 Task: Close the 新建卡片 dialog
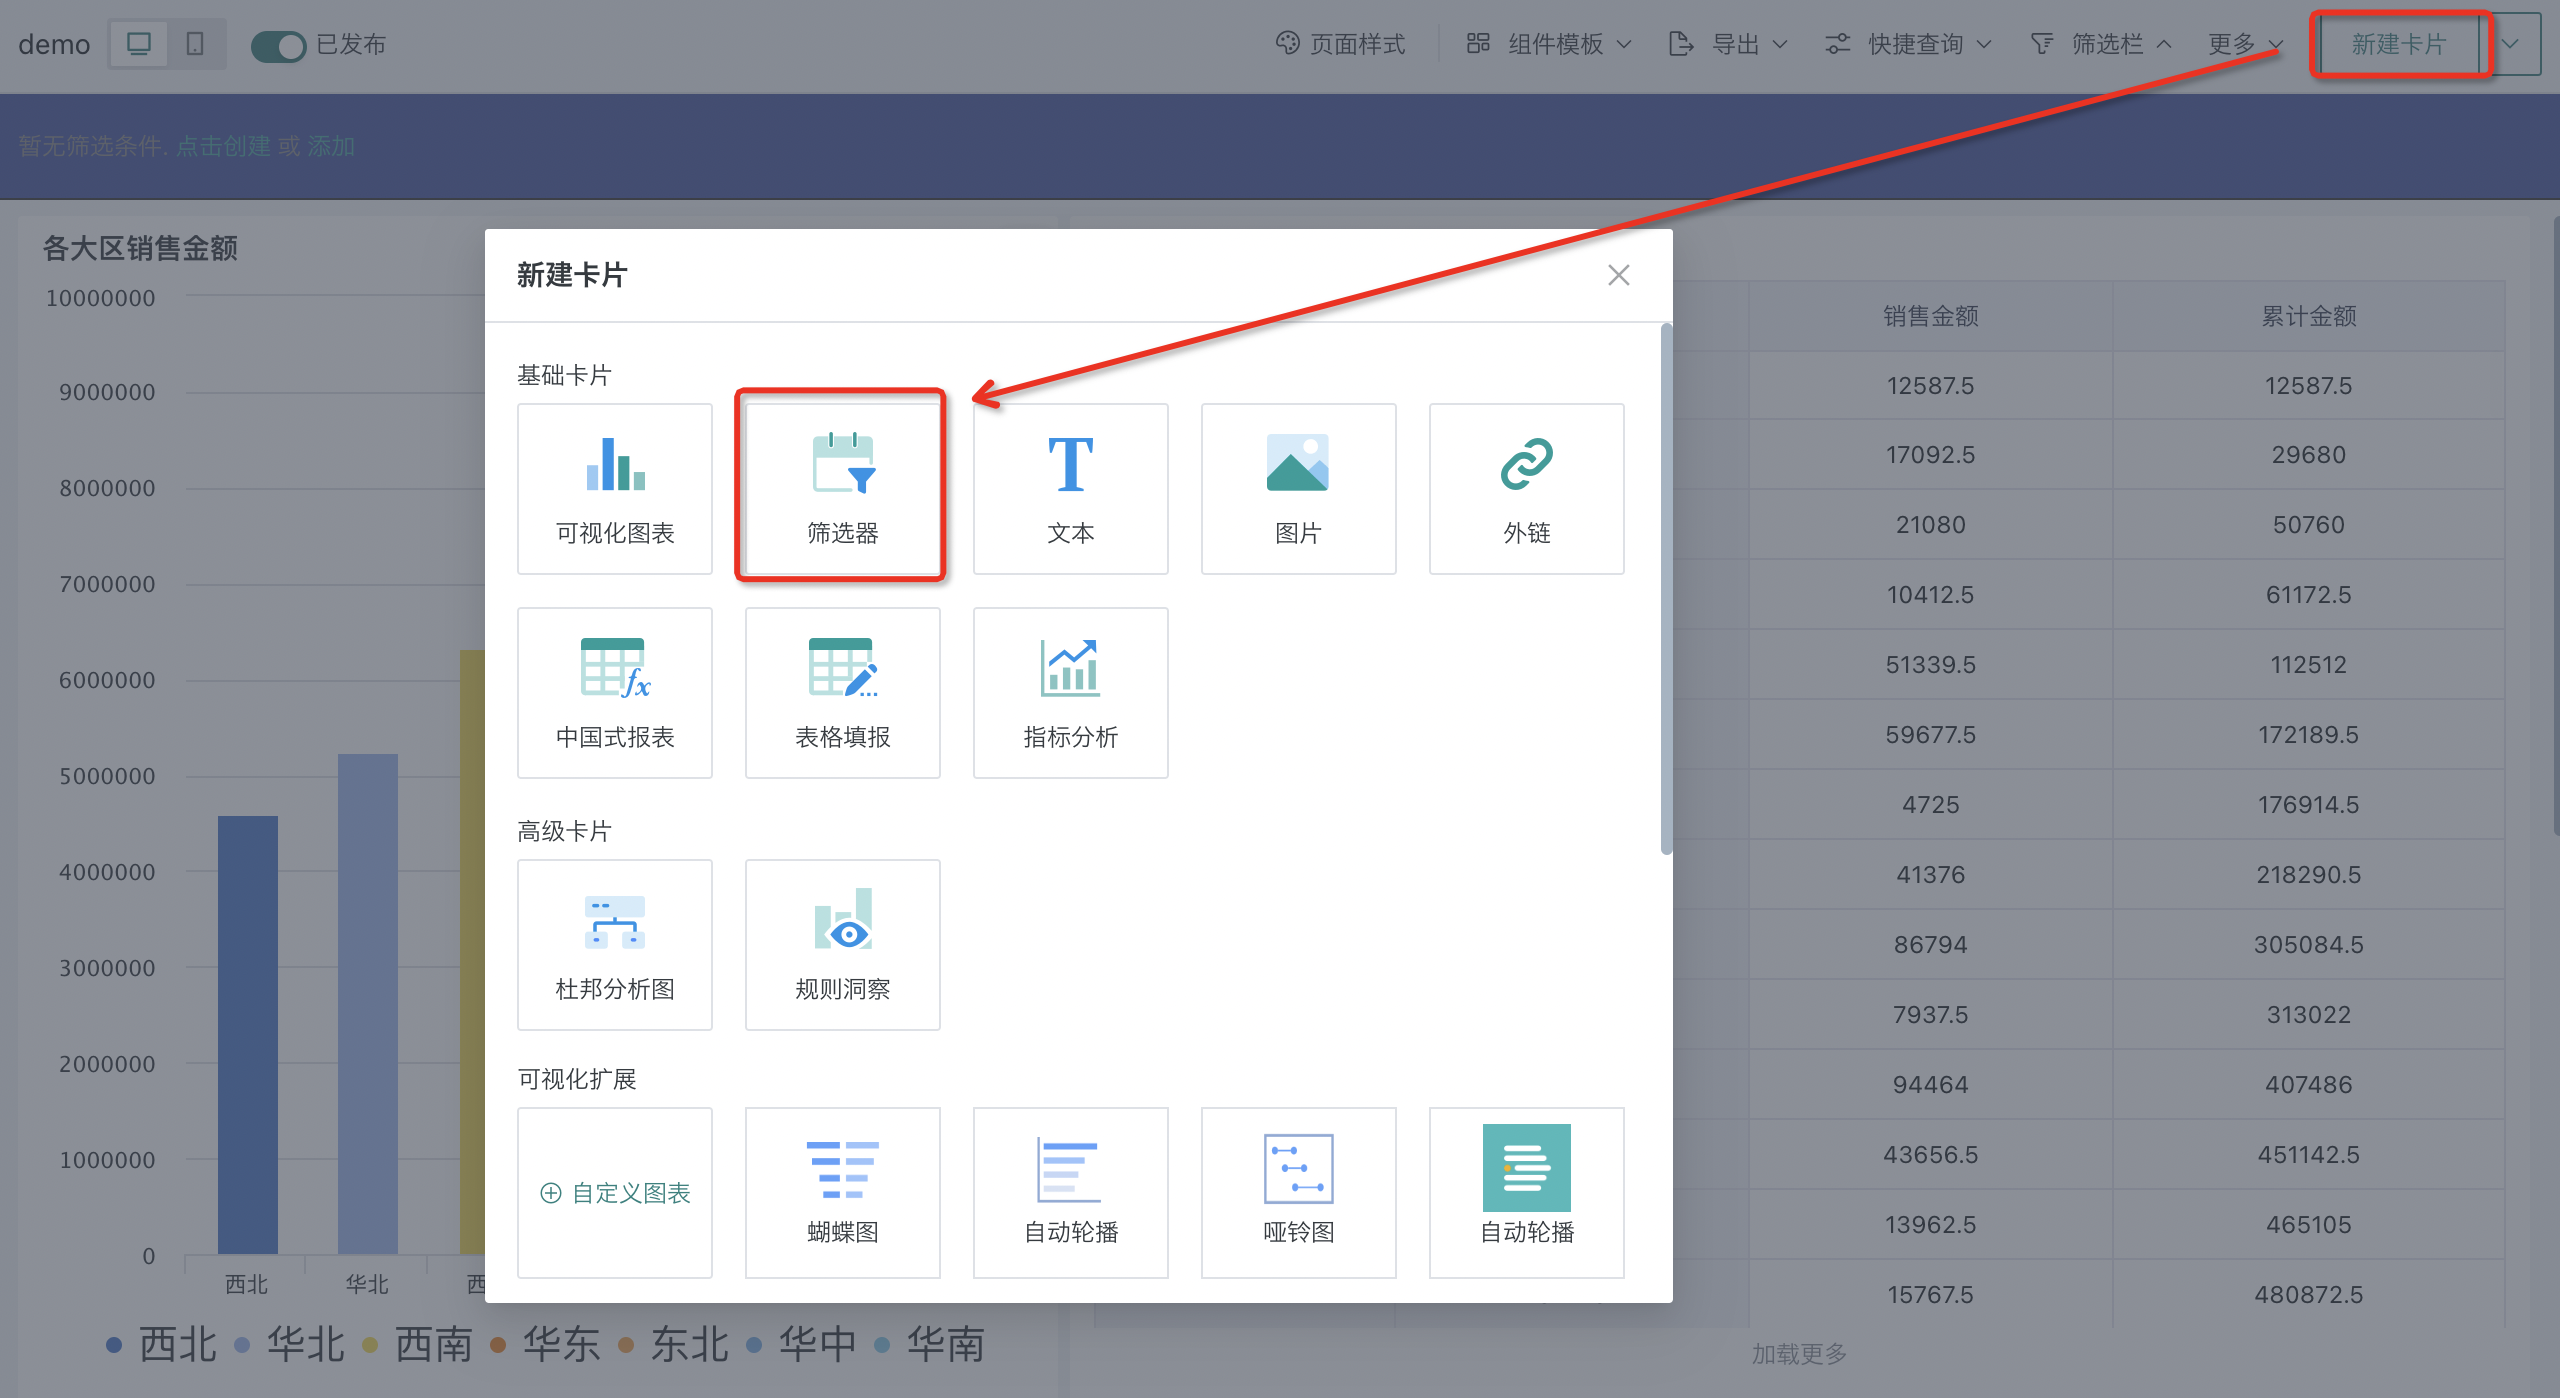tap(1618, 275)
